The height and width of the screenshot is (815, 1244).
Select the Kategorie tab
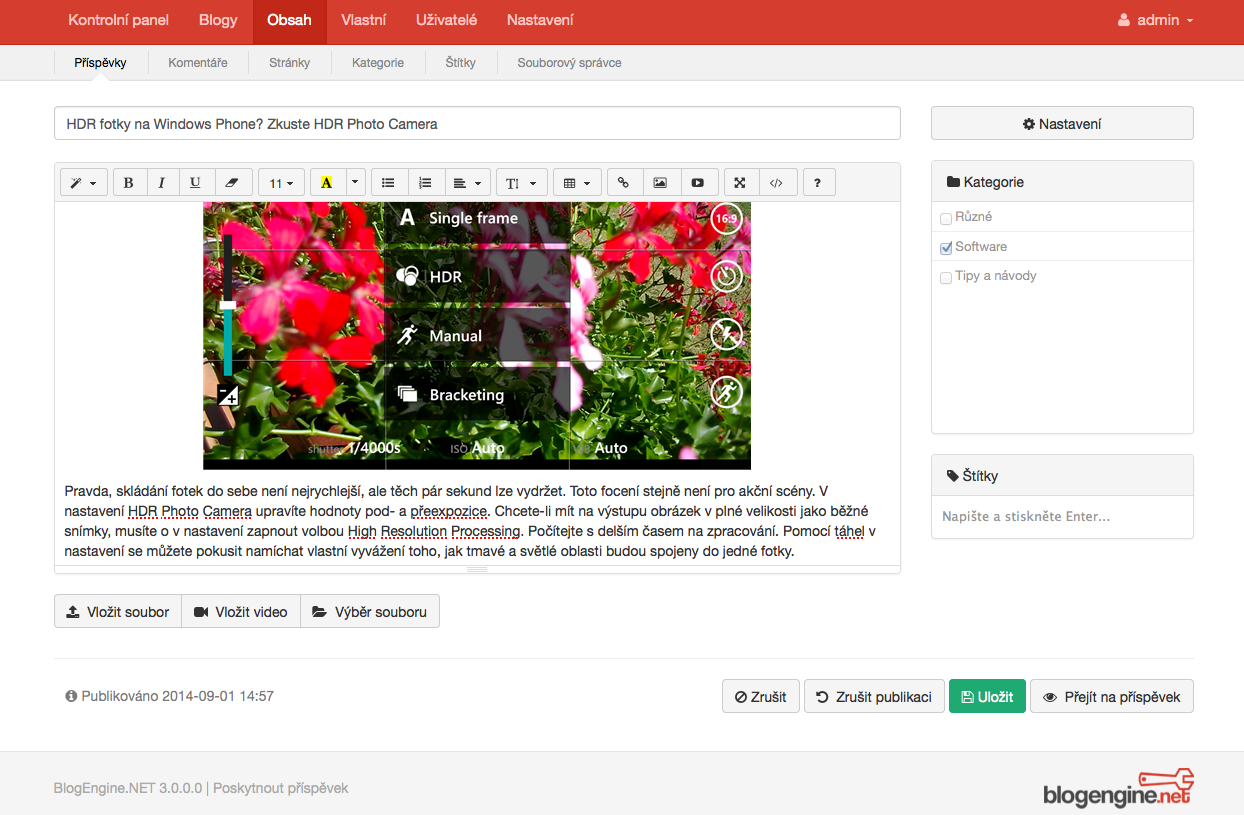[x=378, y=62]
